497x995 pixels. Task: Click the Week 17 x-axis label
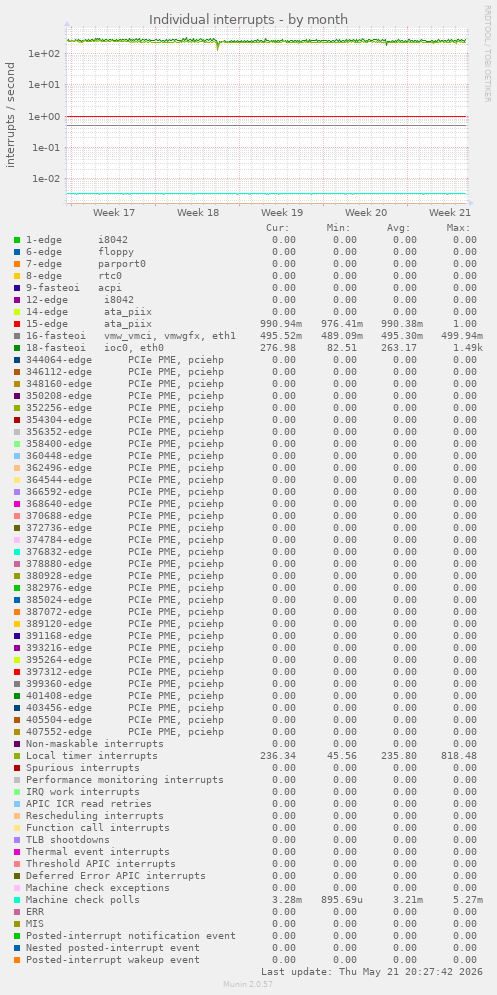tap(114, 213)
